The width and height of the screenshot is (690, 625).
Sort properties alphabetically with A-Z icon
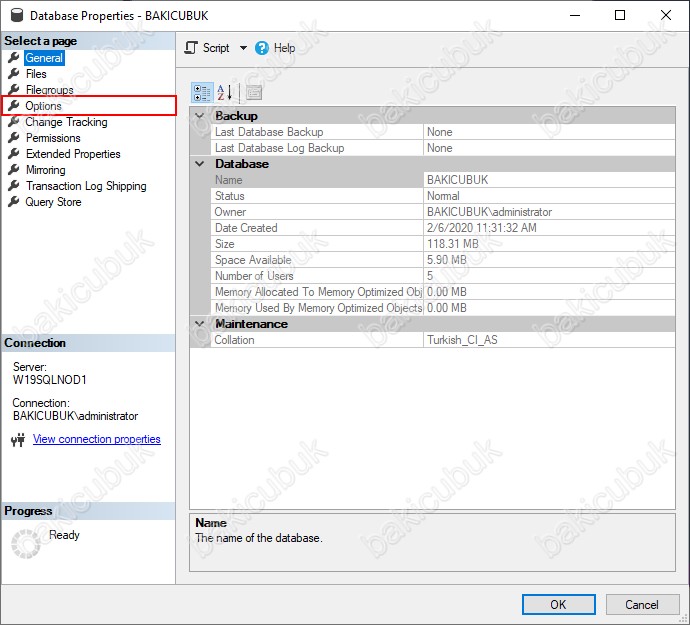224,92
